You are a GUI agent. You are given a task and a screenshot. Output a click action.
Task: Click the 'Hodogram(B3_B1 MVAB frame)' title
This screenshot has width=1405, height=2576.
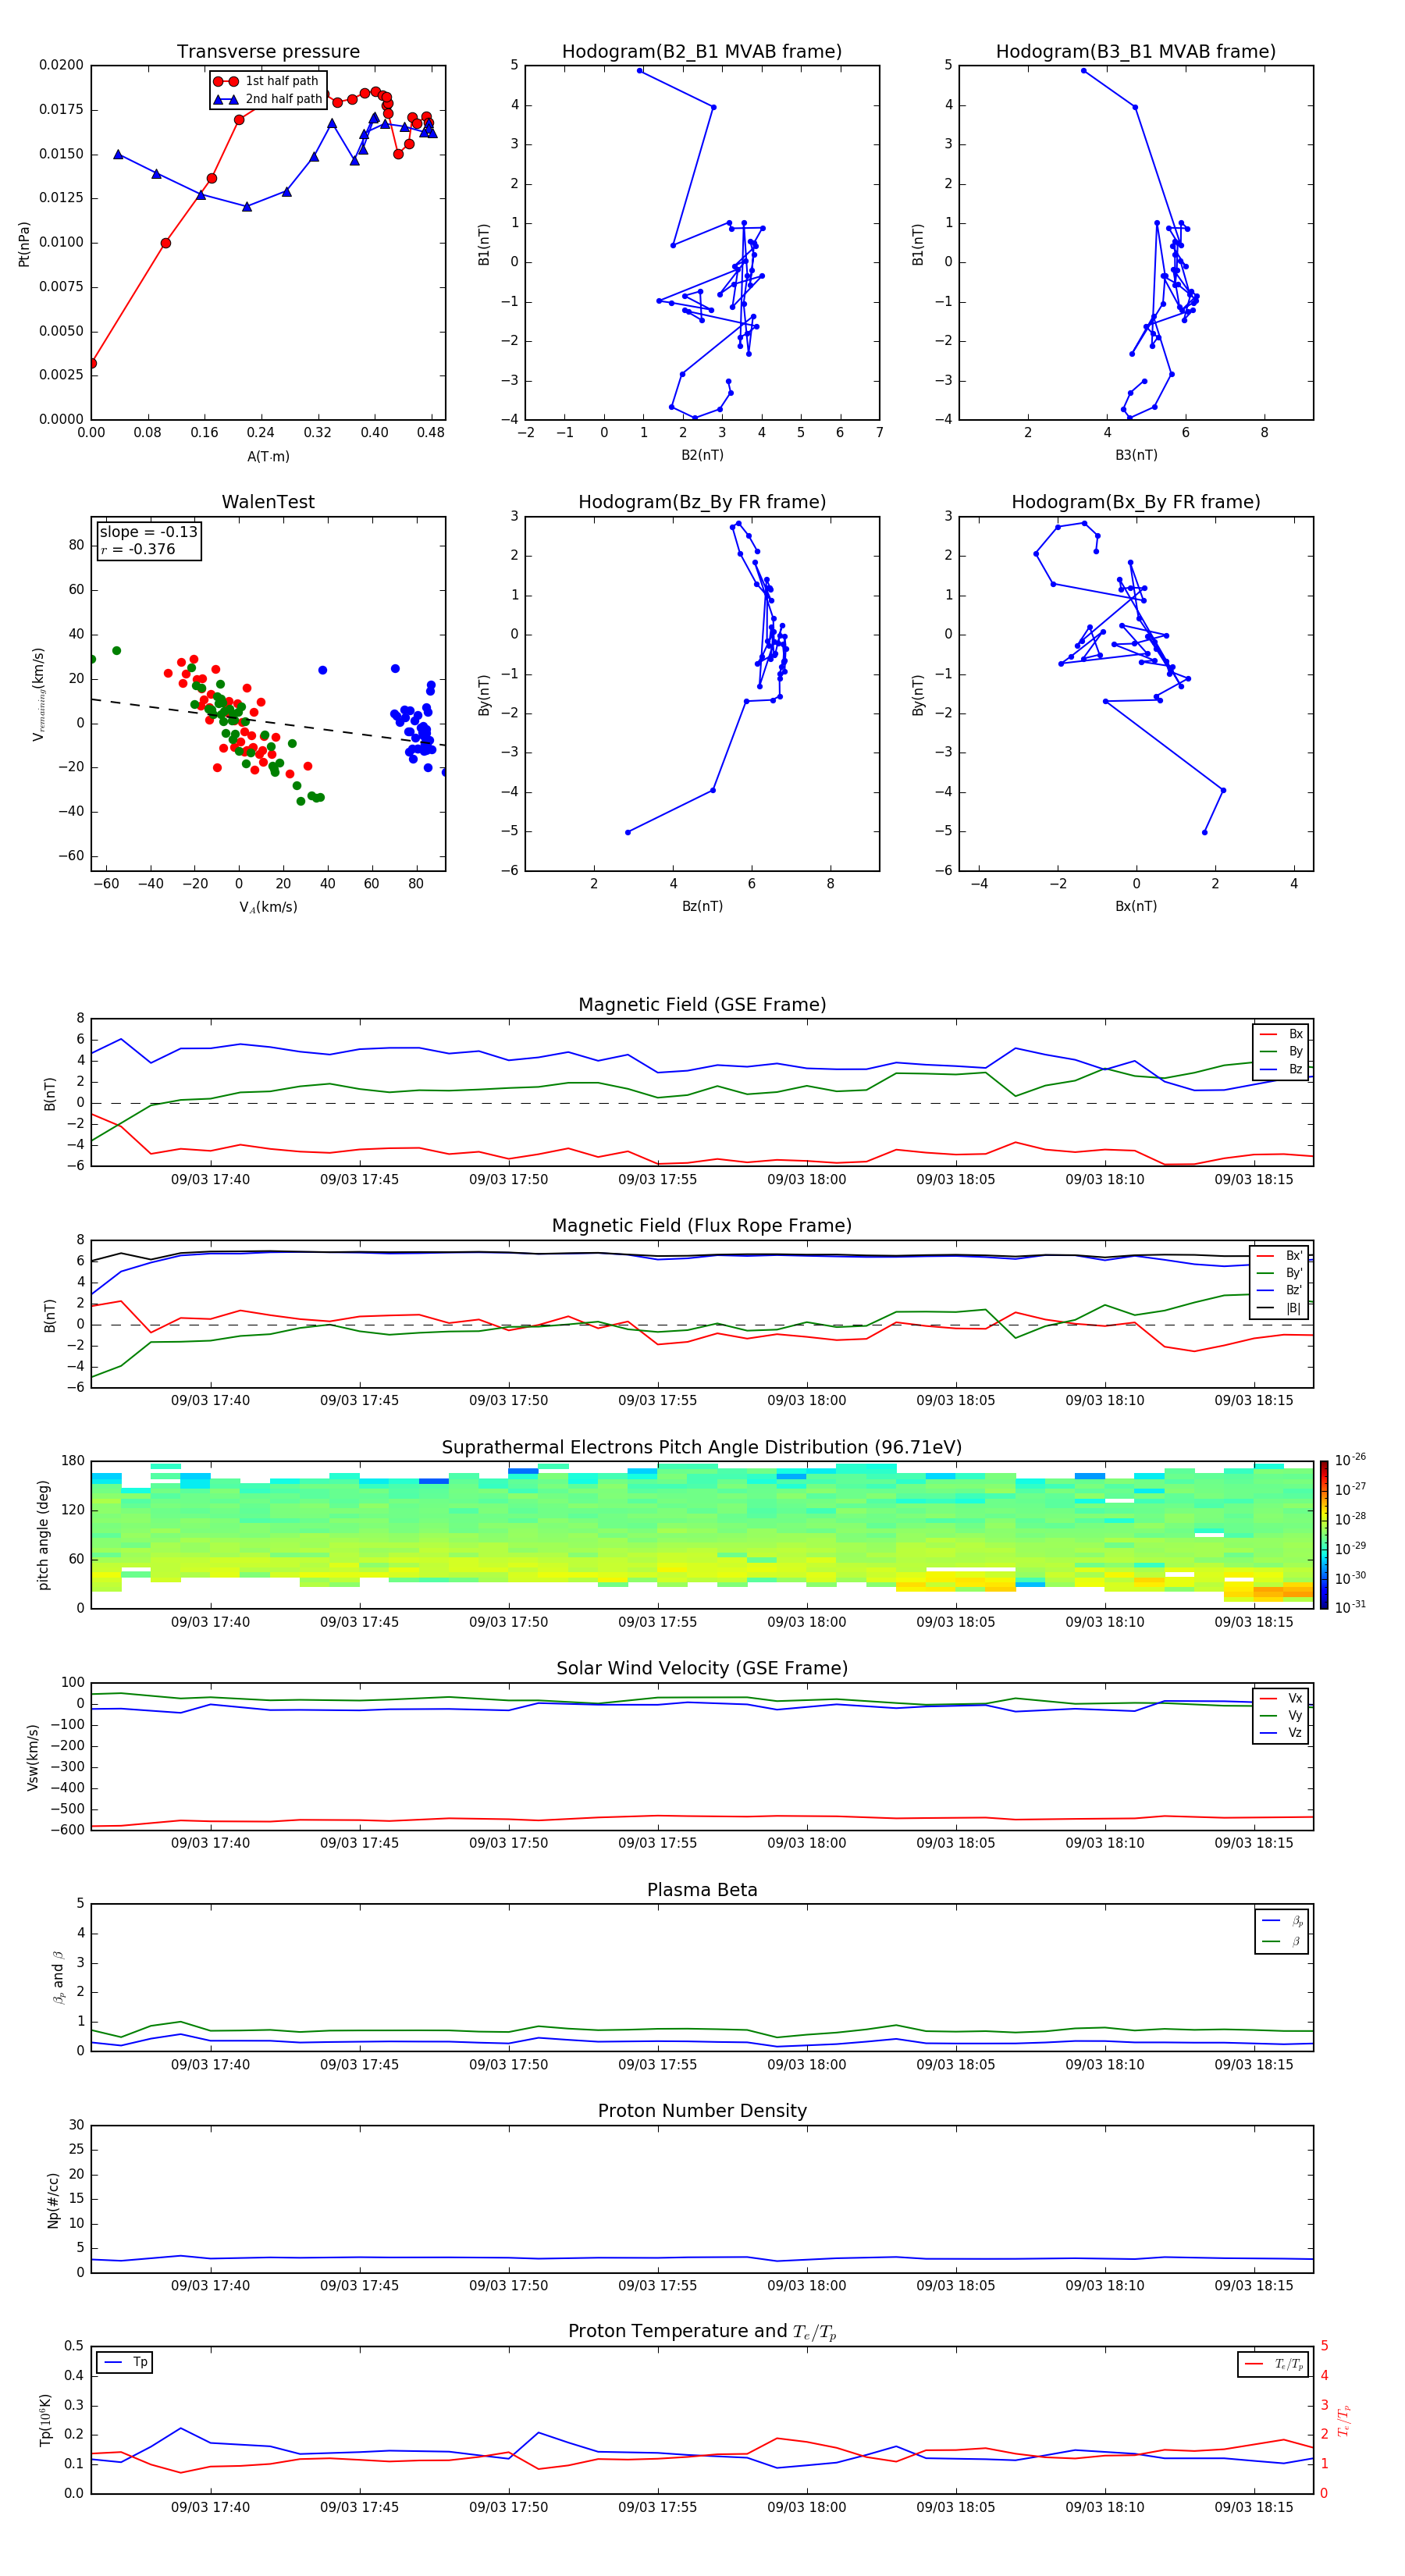(1136, 52)
